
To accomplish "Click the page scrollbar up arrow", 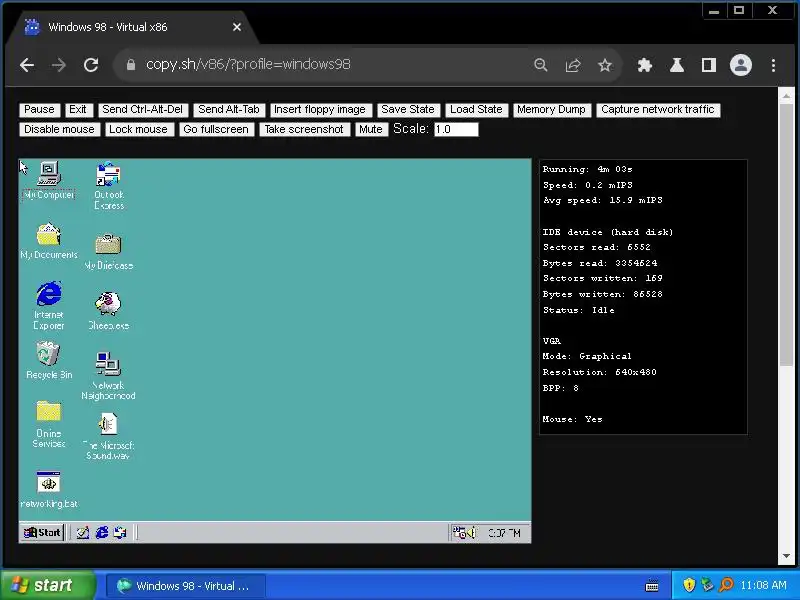I will tap(786, 95).
